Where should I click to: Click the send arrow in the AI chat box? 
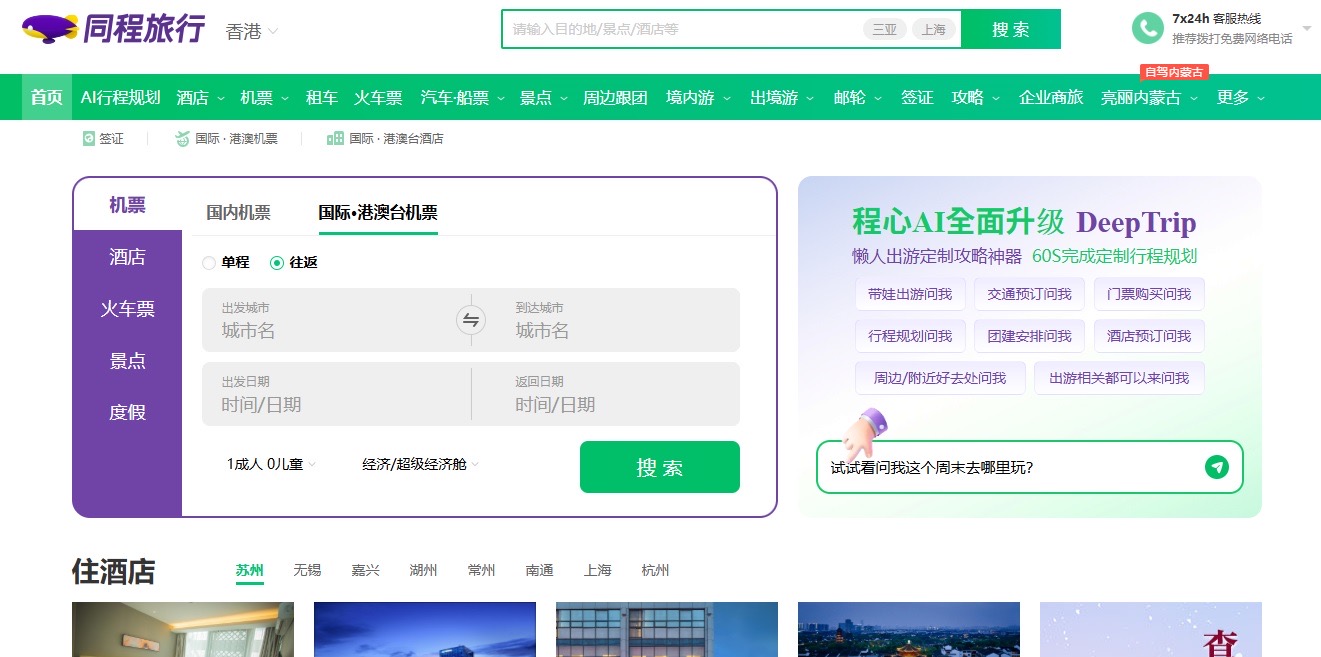(1216, 467)
